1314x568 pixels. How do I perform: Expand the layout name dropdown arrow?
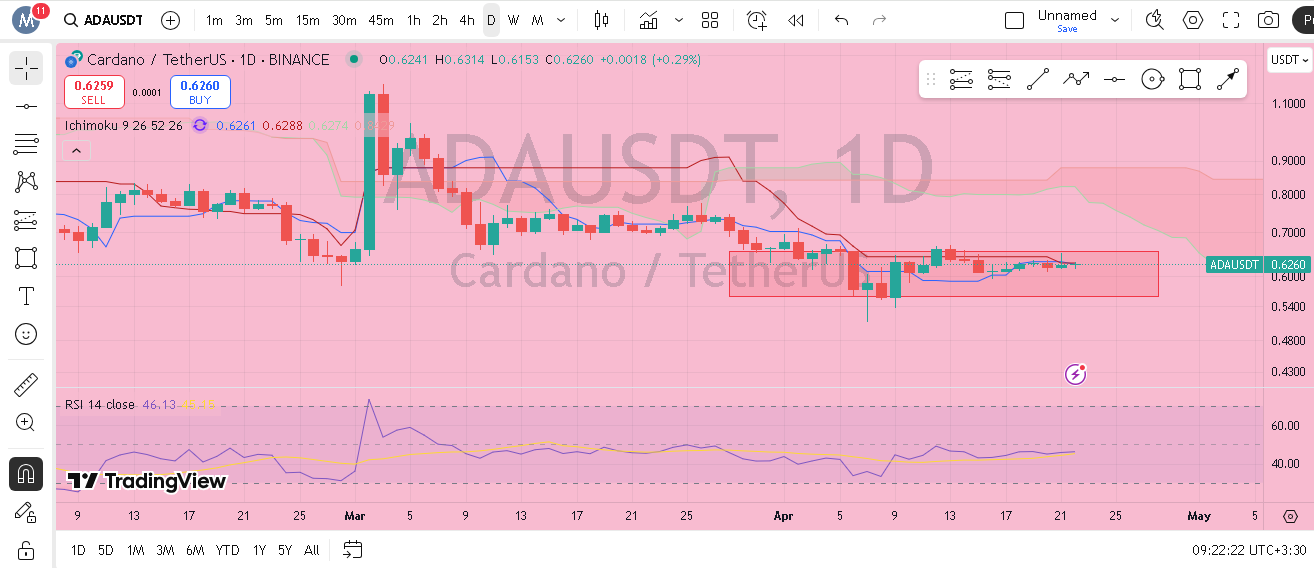pos(1115,20)
